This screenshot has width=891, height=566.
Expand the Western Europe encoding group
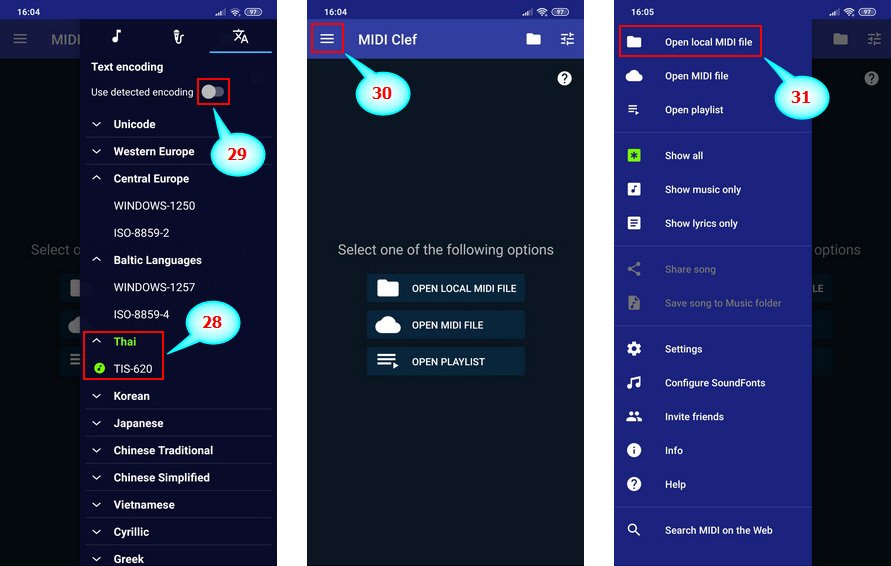pyautogui.click(x=178, y=151)
